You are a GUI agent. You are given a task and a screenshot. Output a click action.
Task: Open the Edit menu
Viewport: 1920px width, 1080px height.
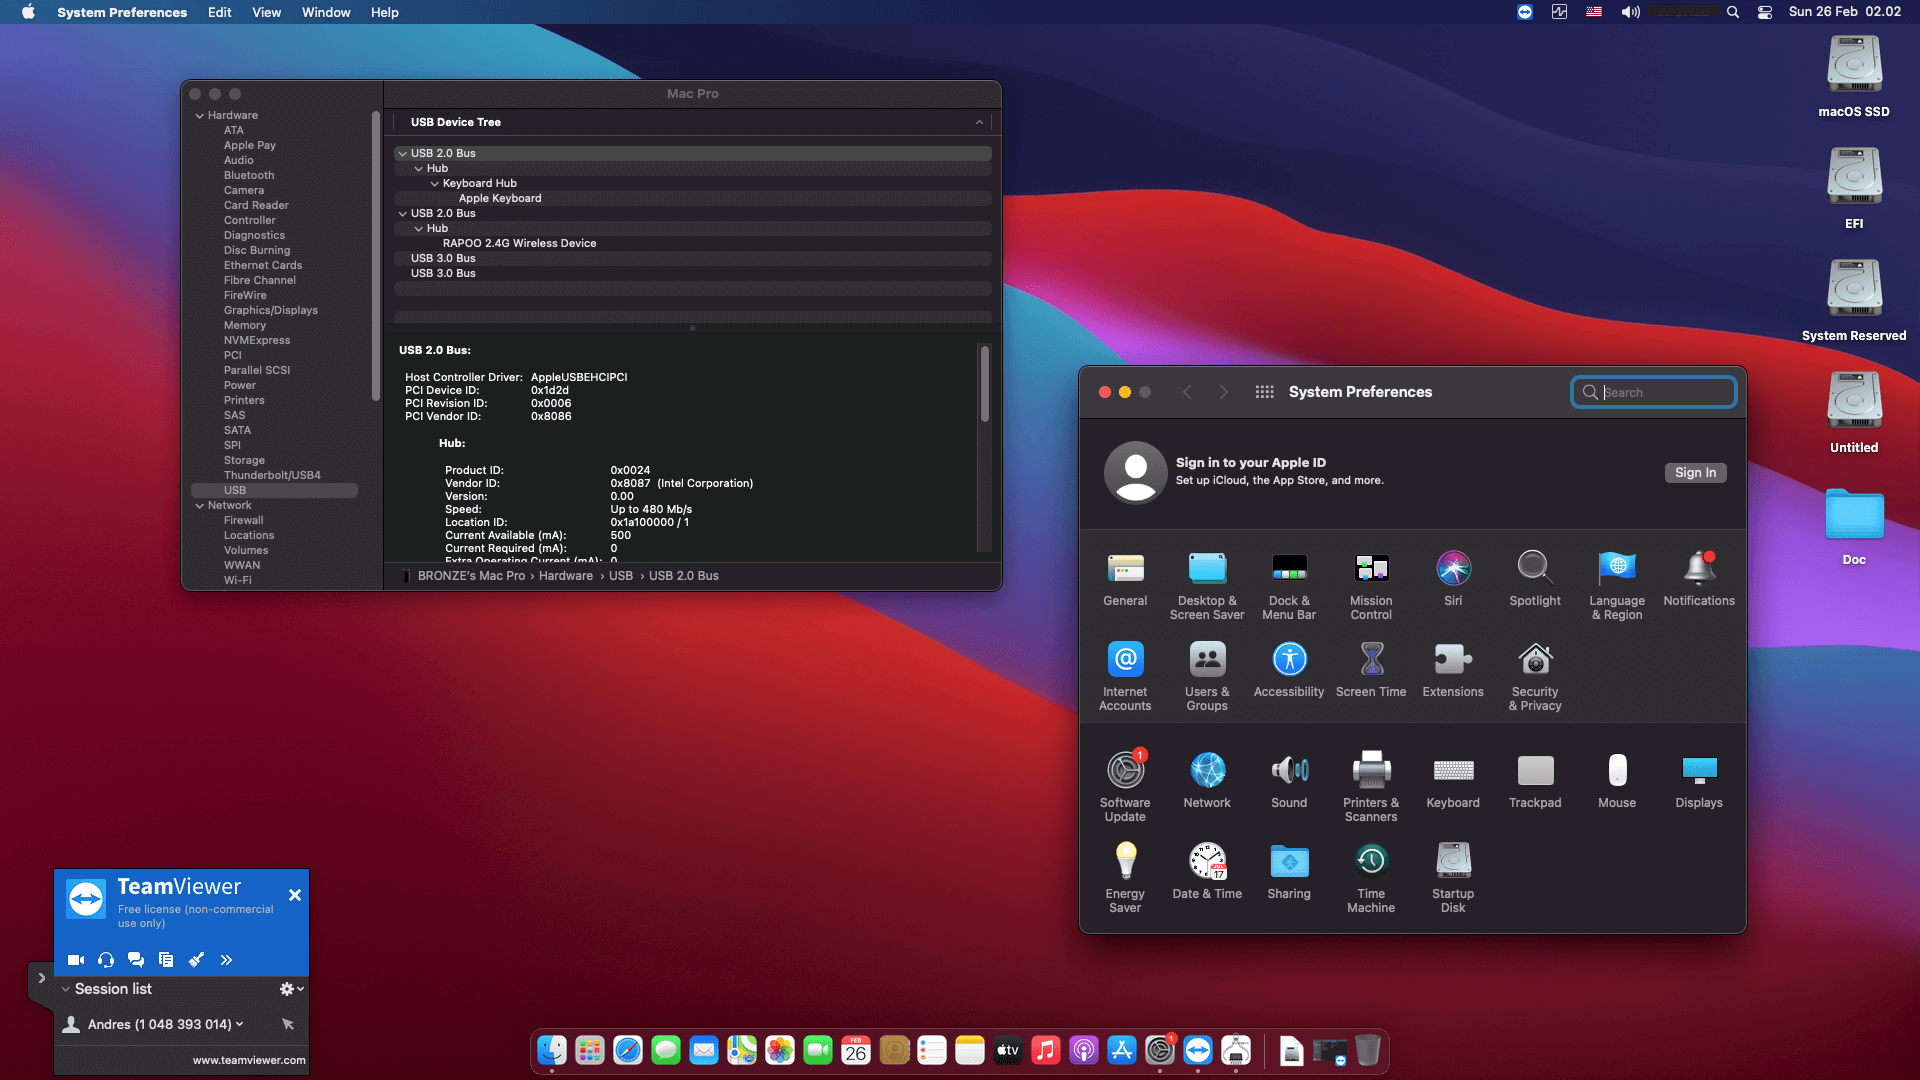click(x=219, y=12)
